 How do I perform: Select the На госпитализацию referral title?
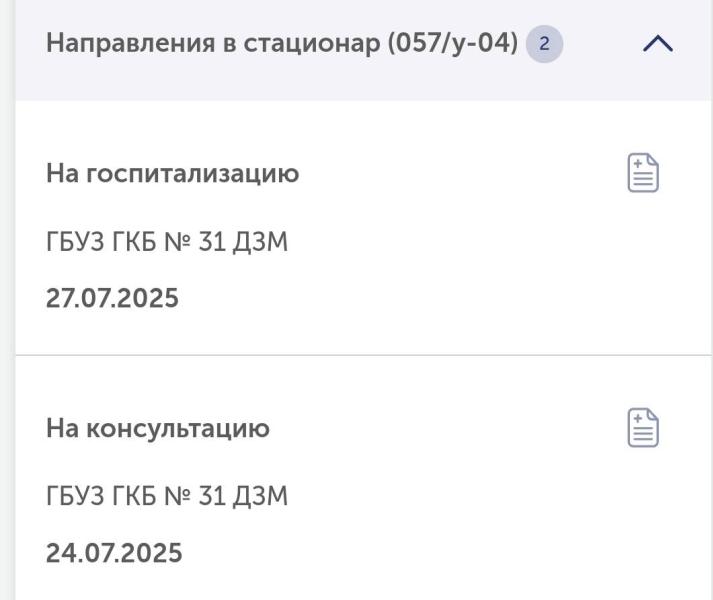point(172,173)
